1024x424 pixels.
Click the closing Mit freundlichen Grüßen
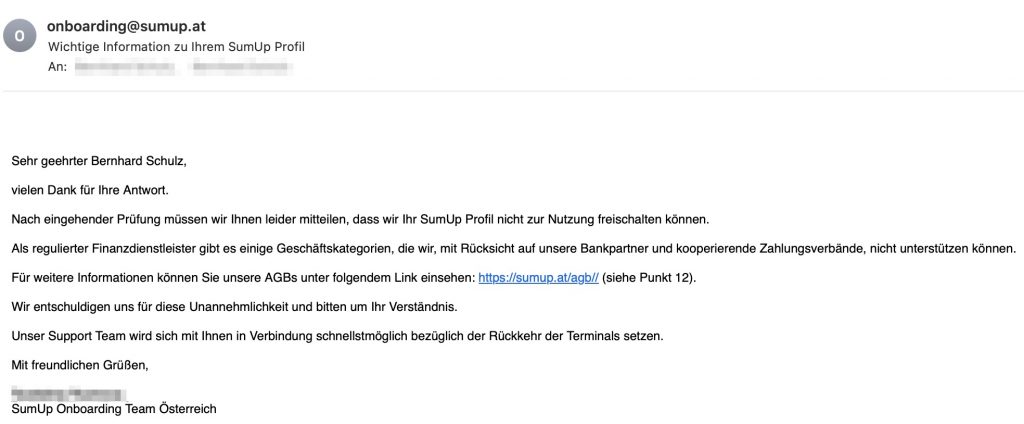[80, 366]
